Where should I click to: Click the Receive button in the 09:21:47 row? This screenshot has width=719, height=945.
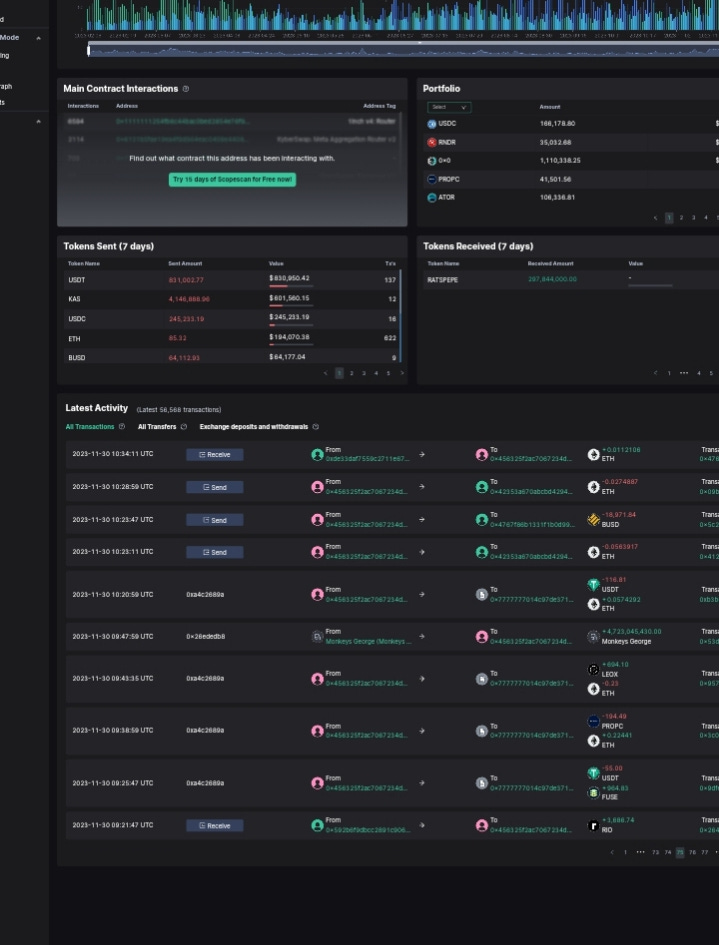tap(215, 826)
